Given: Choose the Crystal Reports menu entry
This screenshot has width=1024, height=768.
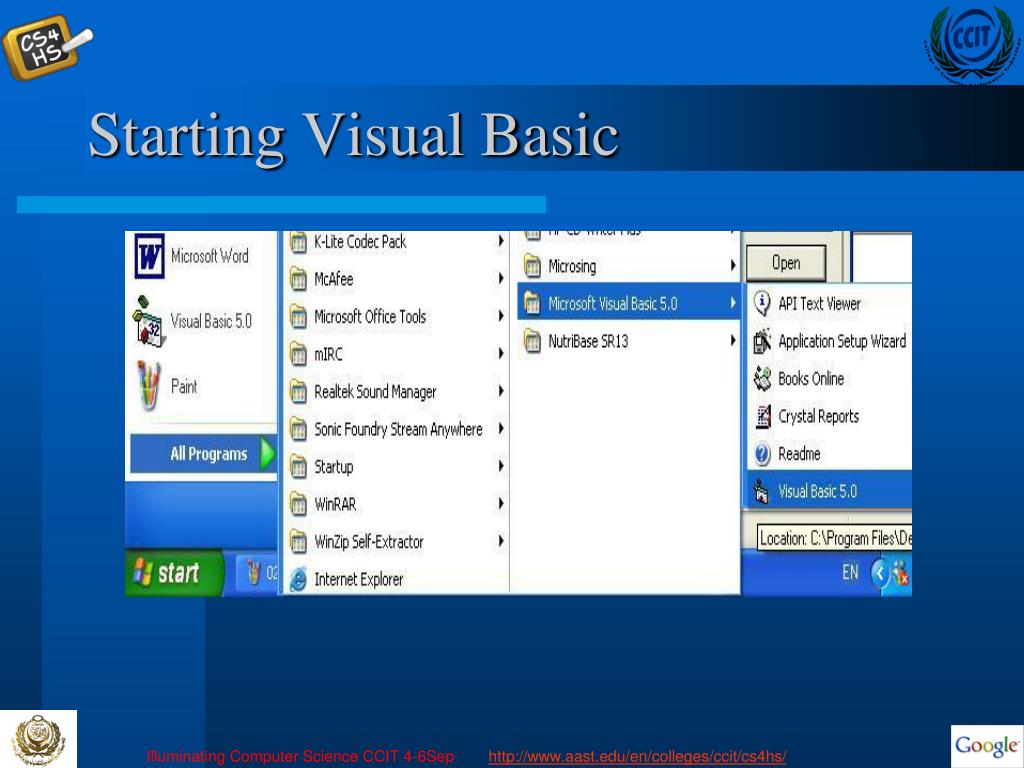Looking at the screenshot, I should 829,416.
